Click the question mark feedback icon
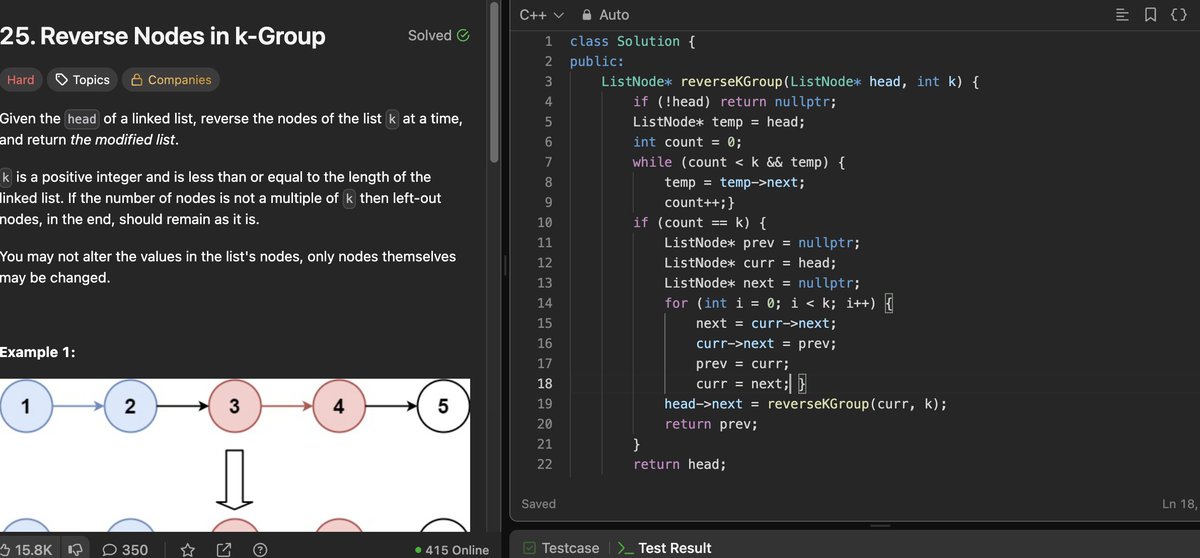1200x558 pixels. (x=260, y=549)
